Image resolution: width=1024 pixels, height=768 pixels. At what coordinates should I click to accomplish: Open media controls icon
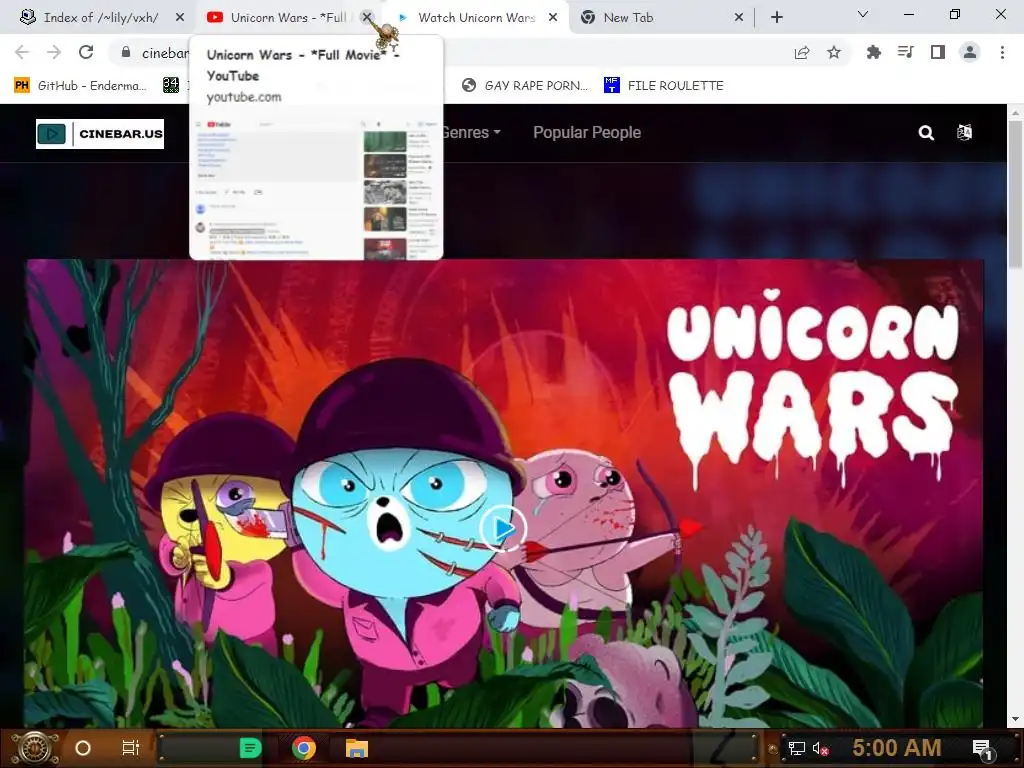tap(906, 52)
